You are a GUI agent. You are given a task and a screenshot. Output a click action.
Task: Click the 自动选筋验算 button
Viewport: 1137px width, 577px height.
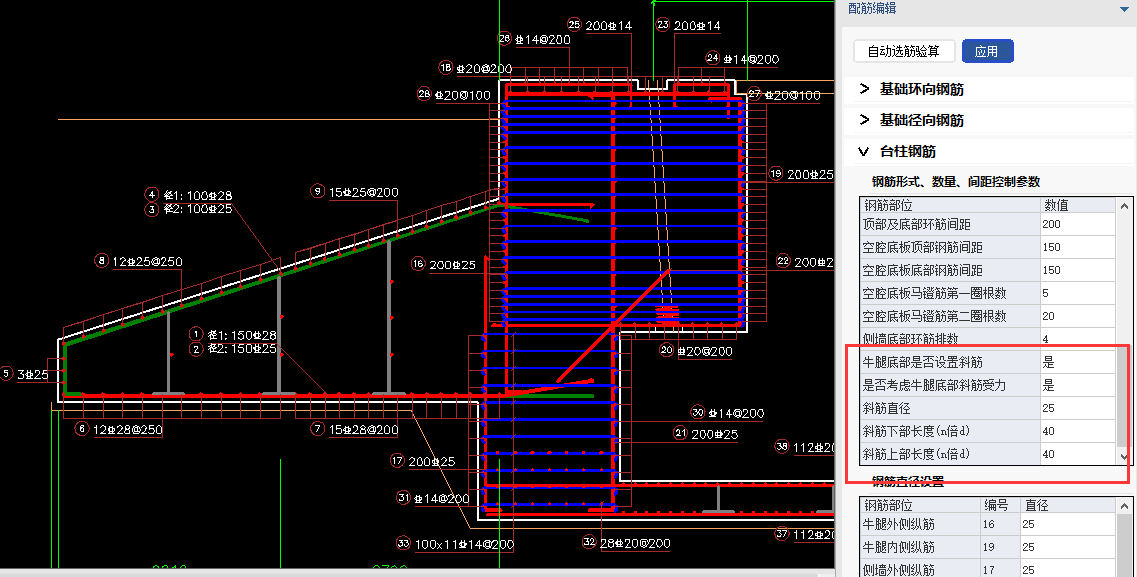903,51
